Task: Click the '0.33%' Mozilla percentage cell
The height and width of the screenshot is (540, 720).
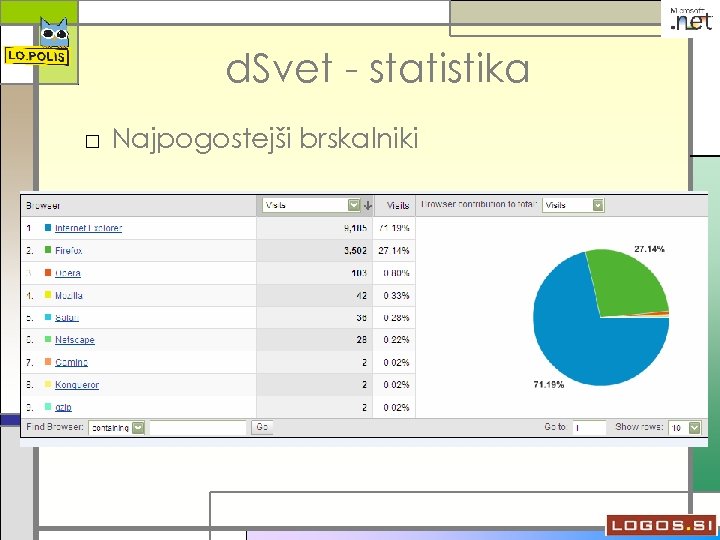Action: tap(396, 296)
